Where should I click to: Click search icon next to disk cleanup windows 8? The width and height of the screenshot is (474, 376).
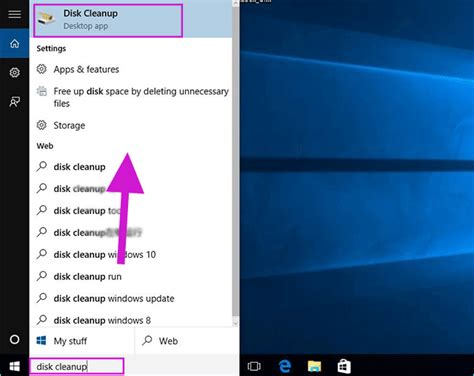point(42,319)
